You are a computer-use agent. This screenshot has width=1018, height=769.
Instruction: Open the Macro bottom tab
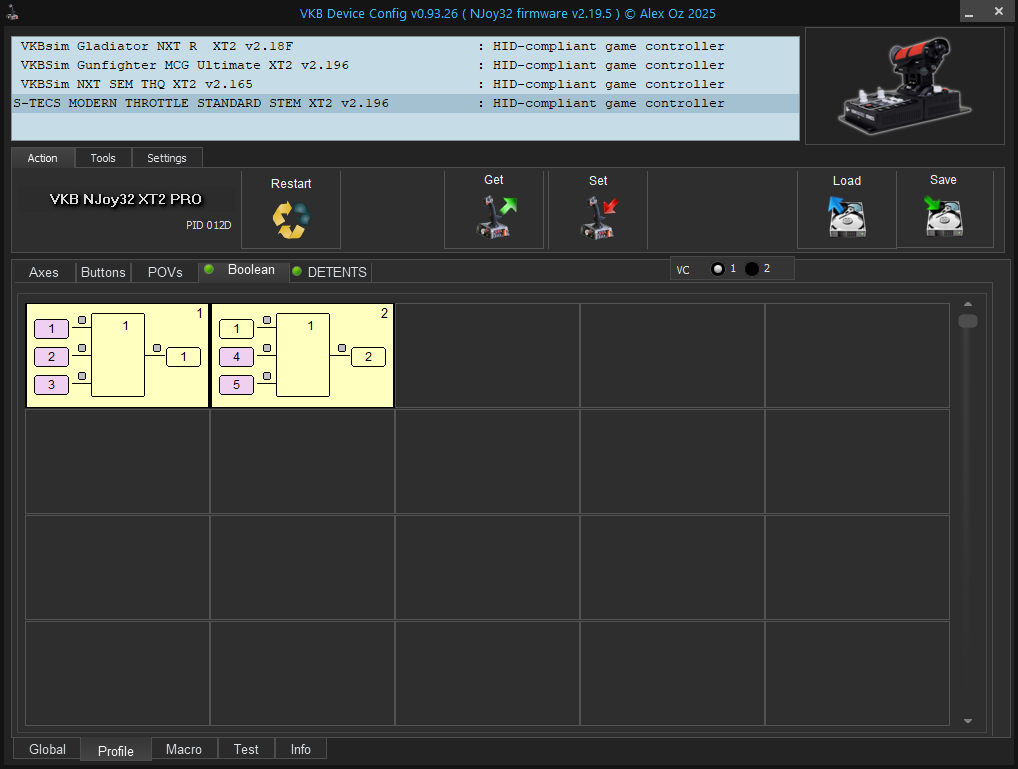184,749
